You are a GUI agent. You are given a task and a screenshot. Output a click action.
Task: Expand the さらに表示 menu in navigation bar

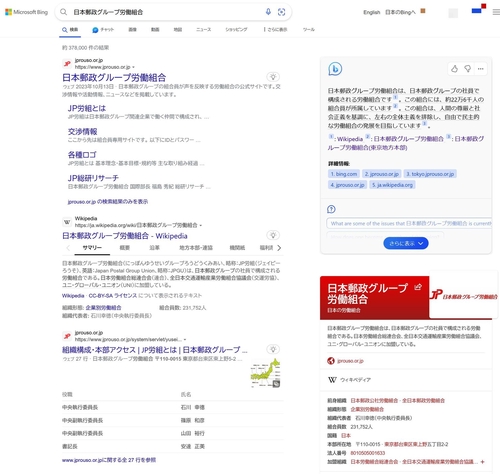[275, 30]
